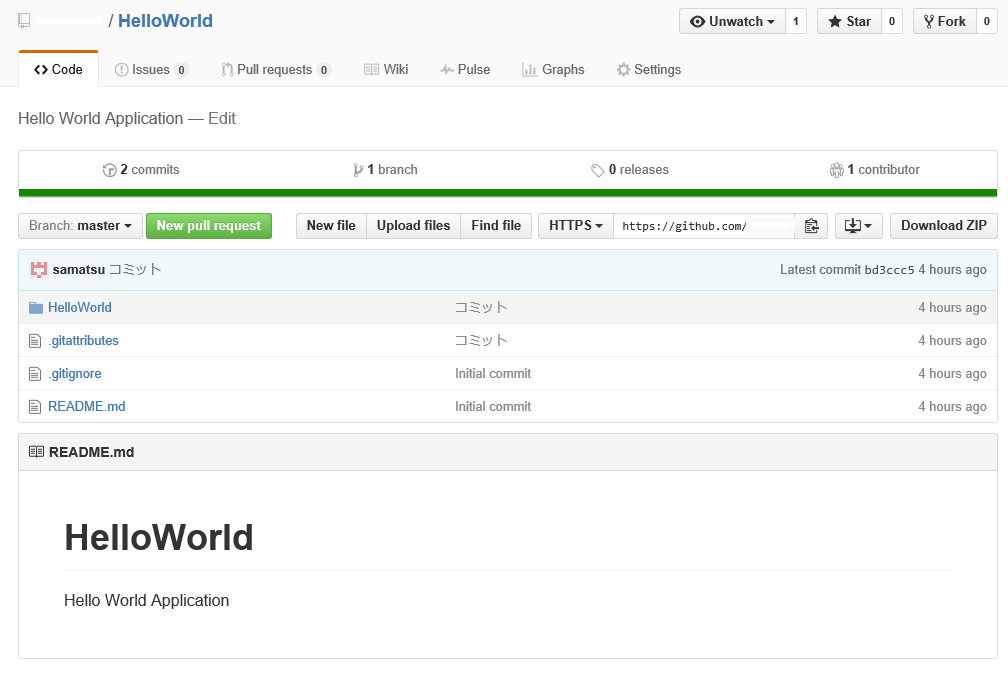Select the https://github.com clone URL field
The width and height of the screenshot is (1008, 683).
pos(705,226)
